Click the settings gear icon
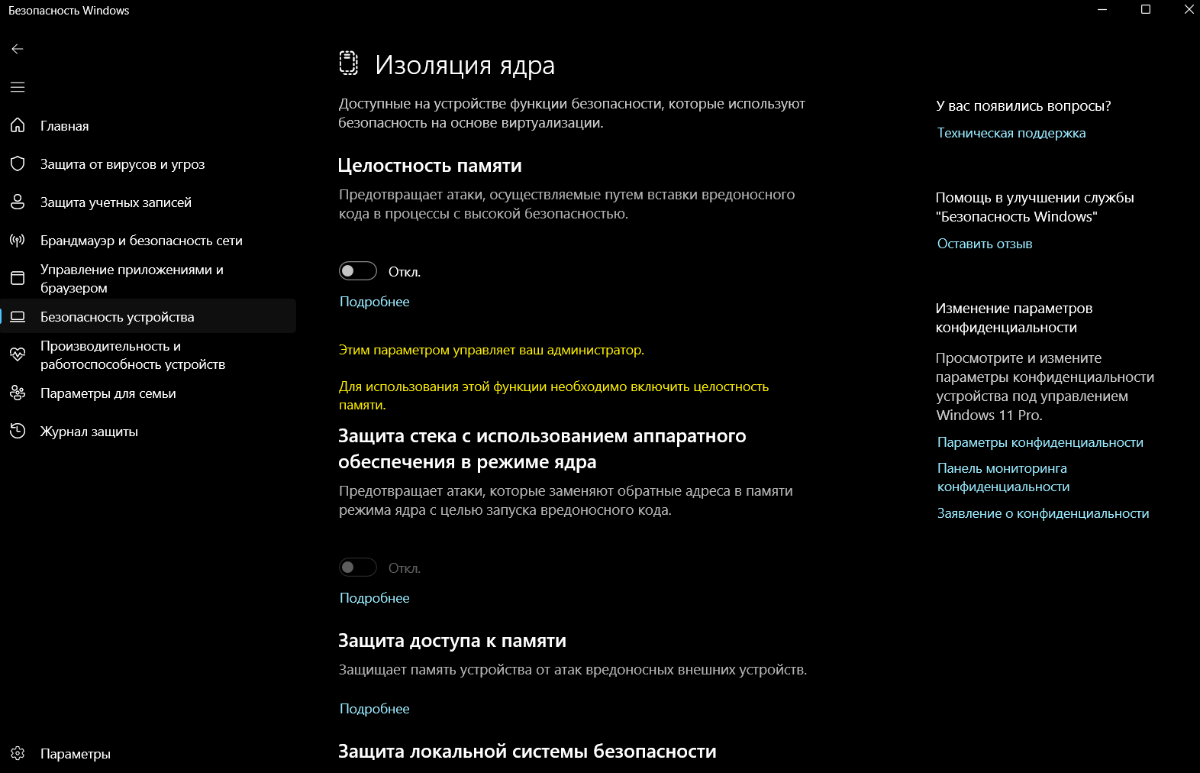The image size is (1200, 773). 17,753
